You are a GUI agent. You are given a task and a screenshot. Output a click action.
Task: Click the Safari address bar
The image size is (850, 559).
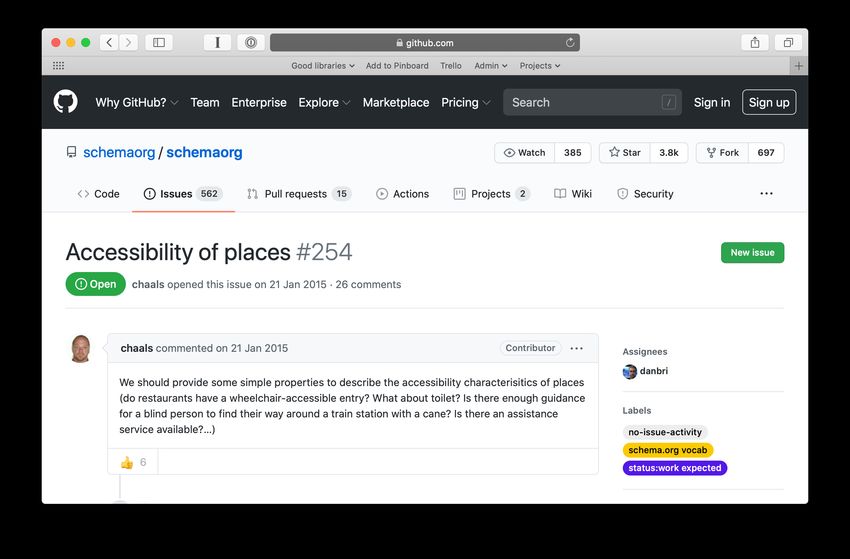click(425, 42)
